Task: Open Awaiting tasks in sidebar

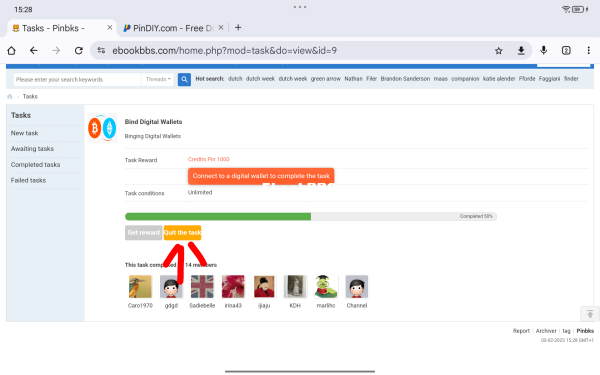Action: pos(32,148)
